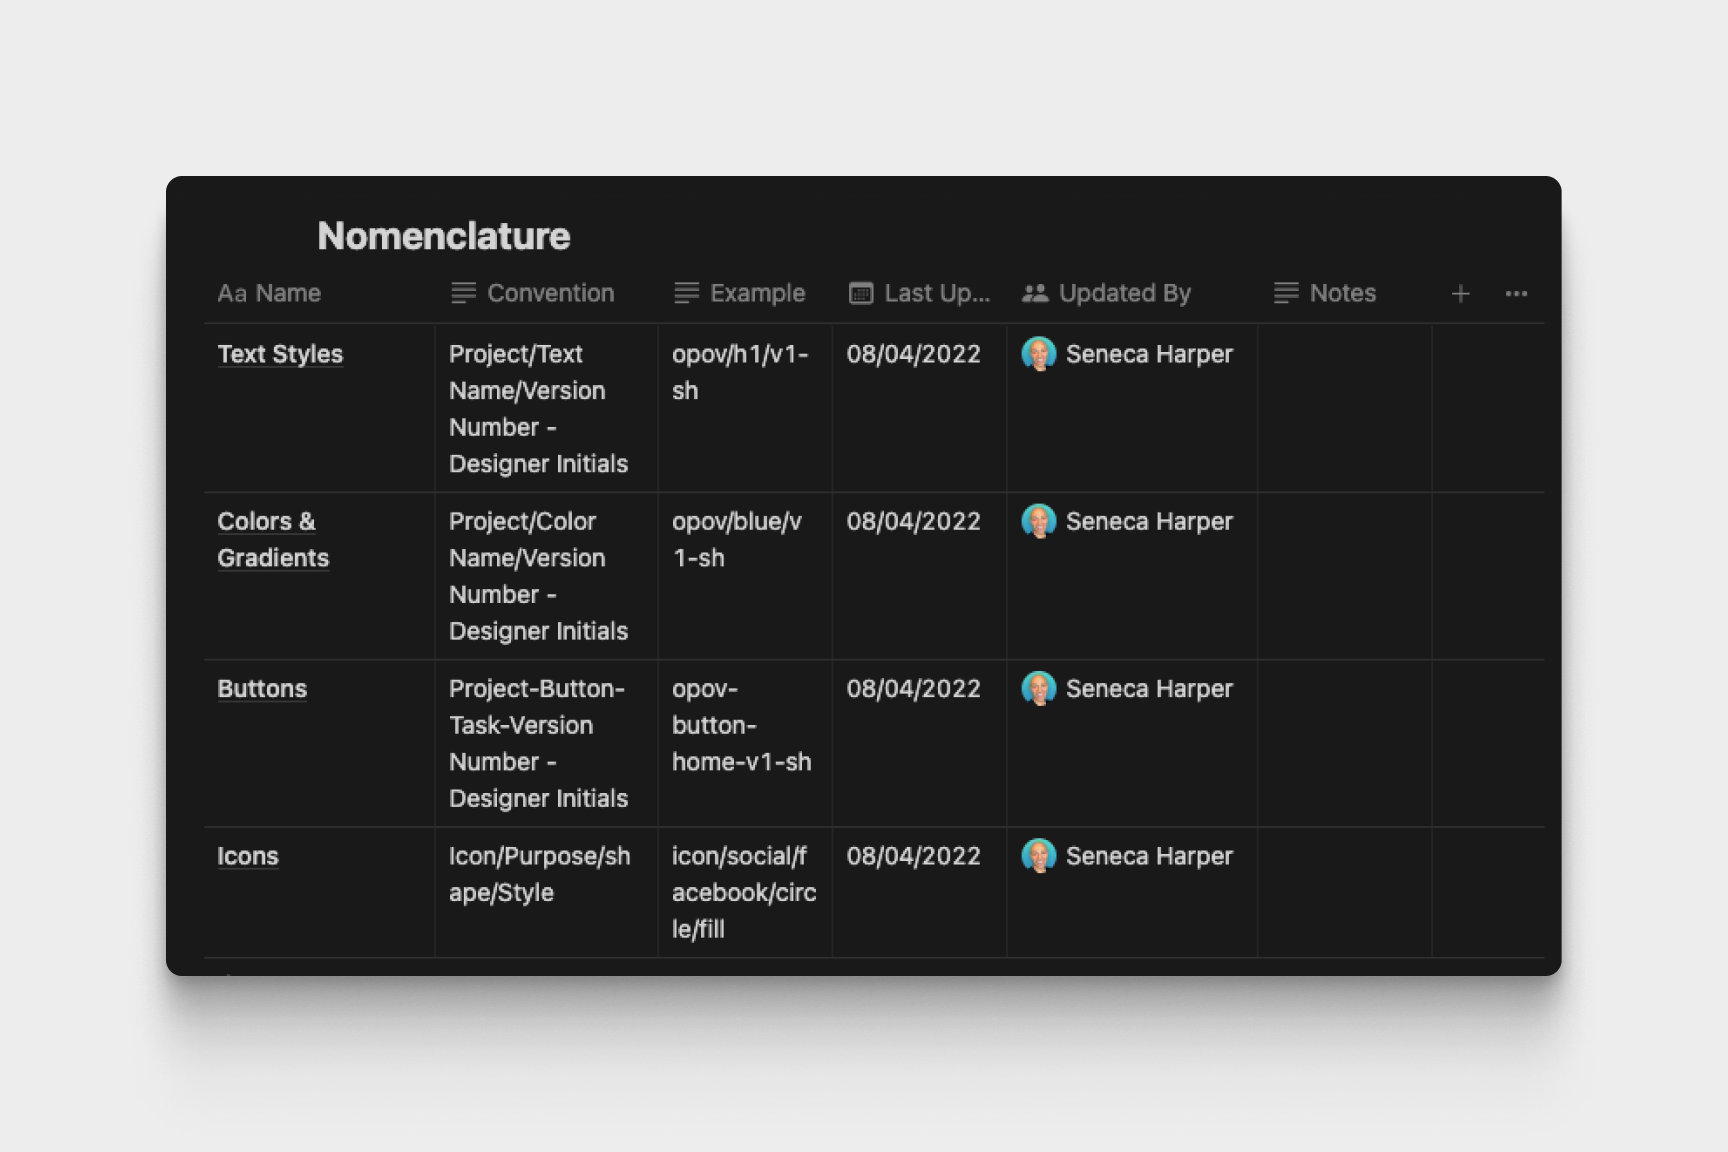Click the Nomenclature database title
1728x1152 pixels.
[443, 236]
